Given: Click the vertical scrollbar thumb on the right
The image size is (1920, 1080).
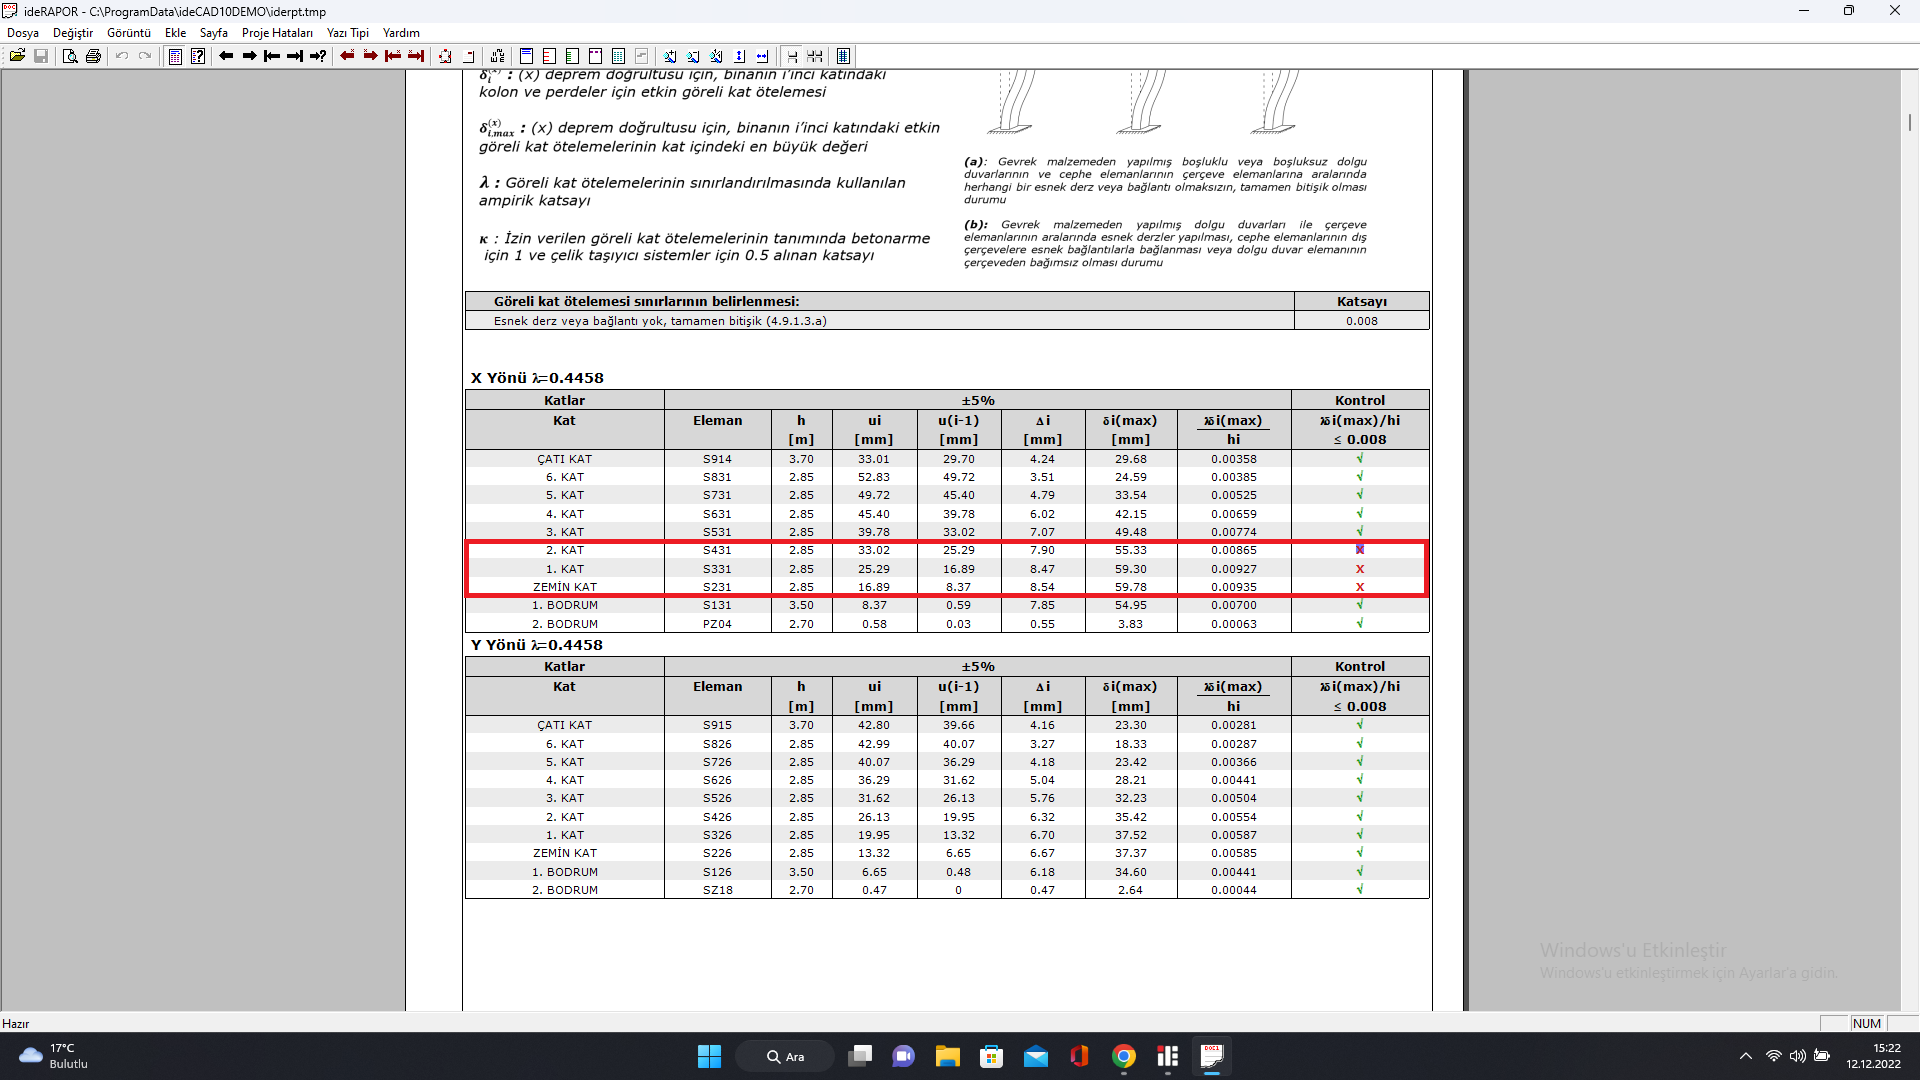Looking at the screenshot, I should 1910,122.
